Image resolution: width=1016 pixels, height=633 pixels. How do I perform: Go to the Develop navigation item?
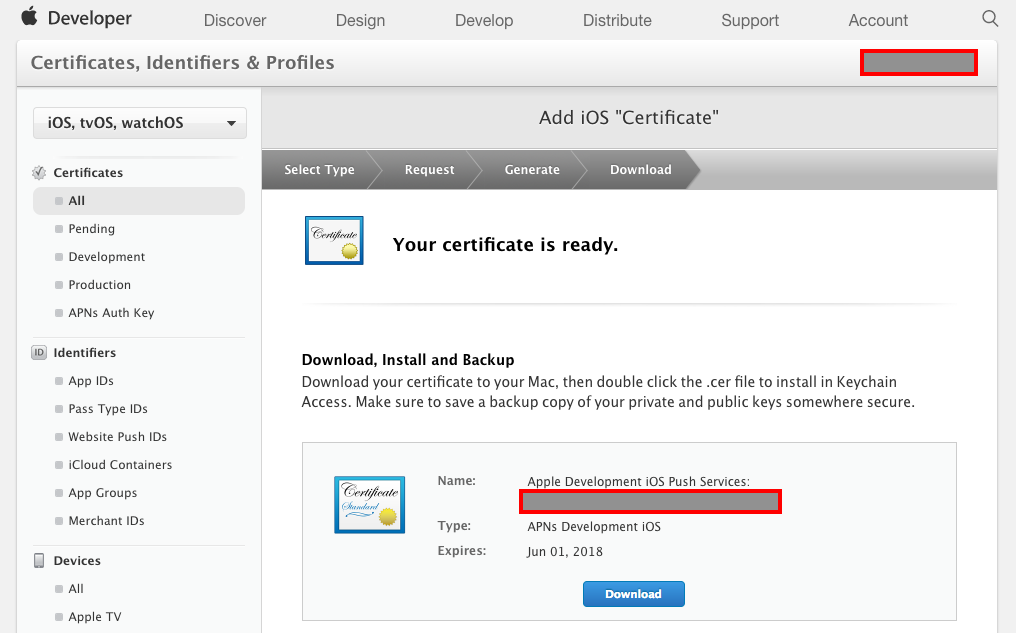click(x=484, y=20)
